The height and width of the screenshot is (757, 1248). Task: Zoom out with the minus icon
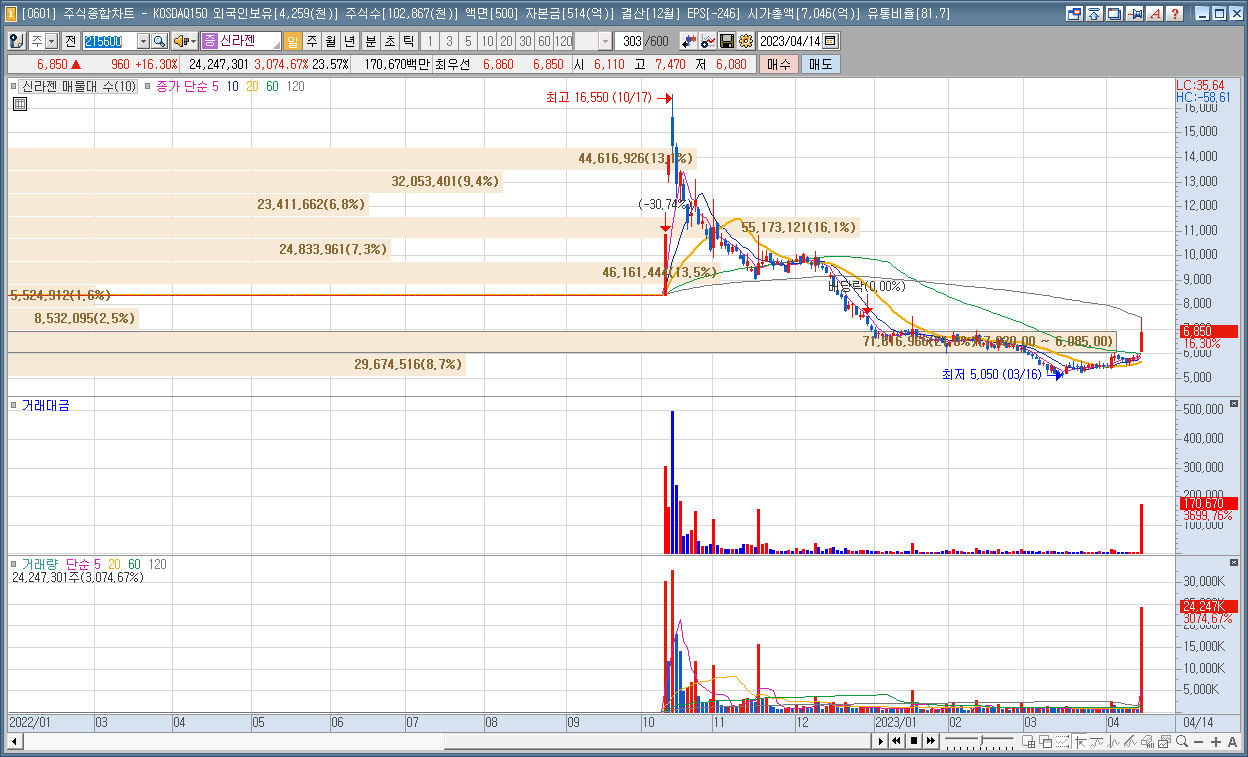[x=1198, y=741]
